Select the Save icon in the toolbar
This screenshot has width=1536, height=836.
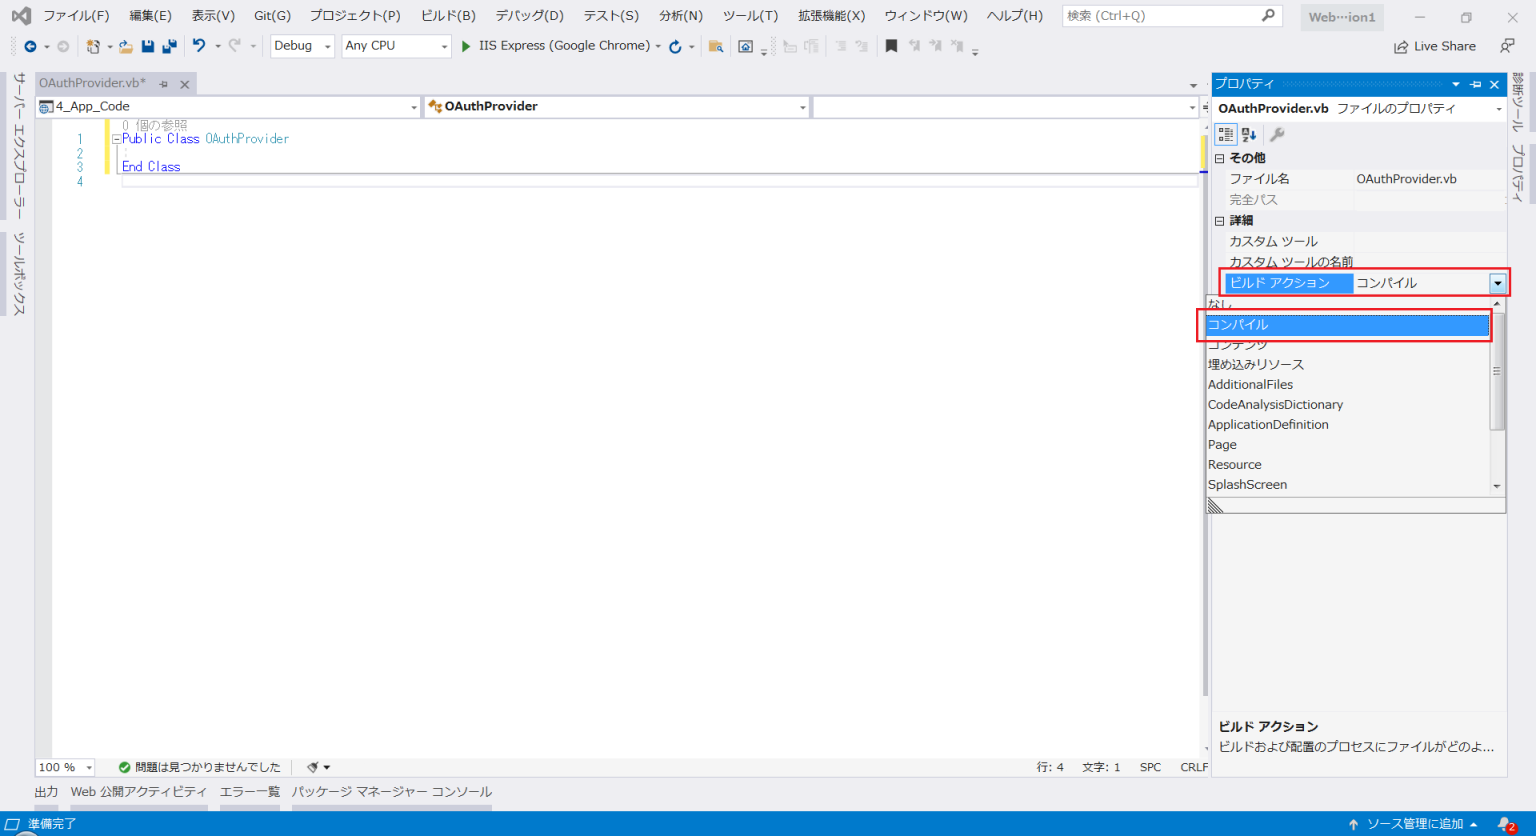[x=148, y=46]
